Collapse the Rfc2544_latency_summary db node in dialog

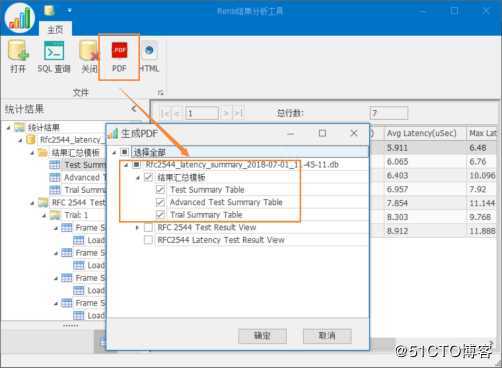pos(126,165)
